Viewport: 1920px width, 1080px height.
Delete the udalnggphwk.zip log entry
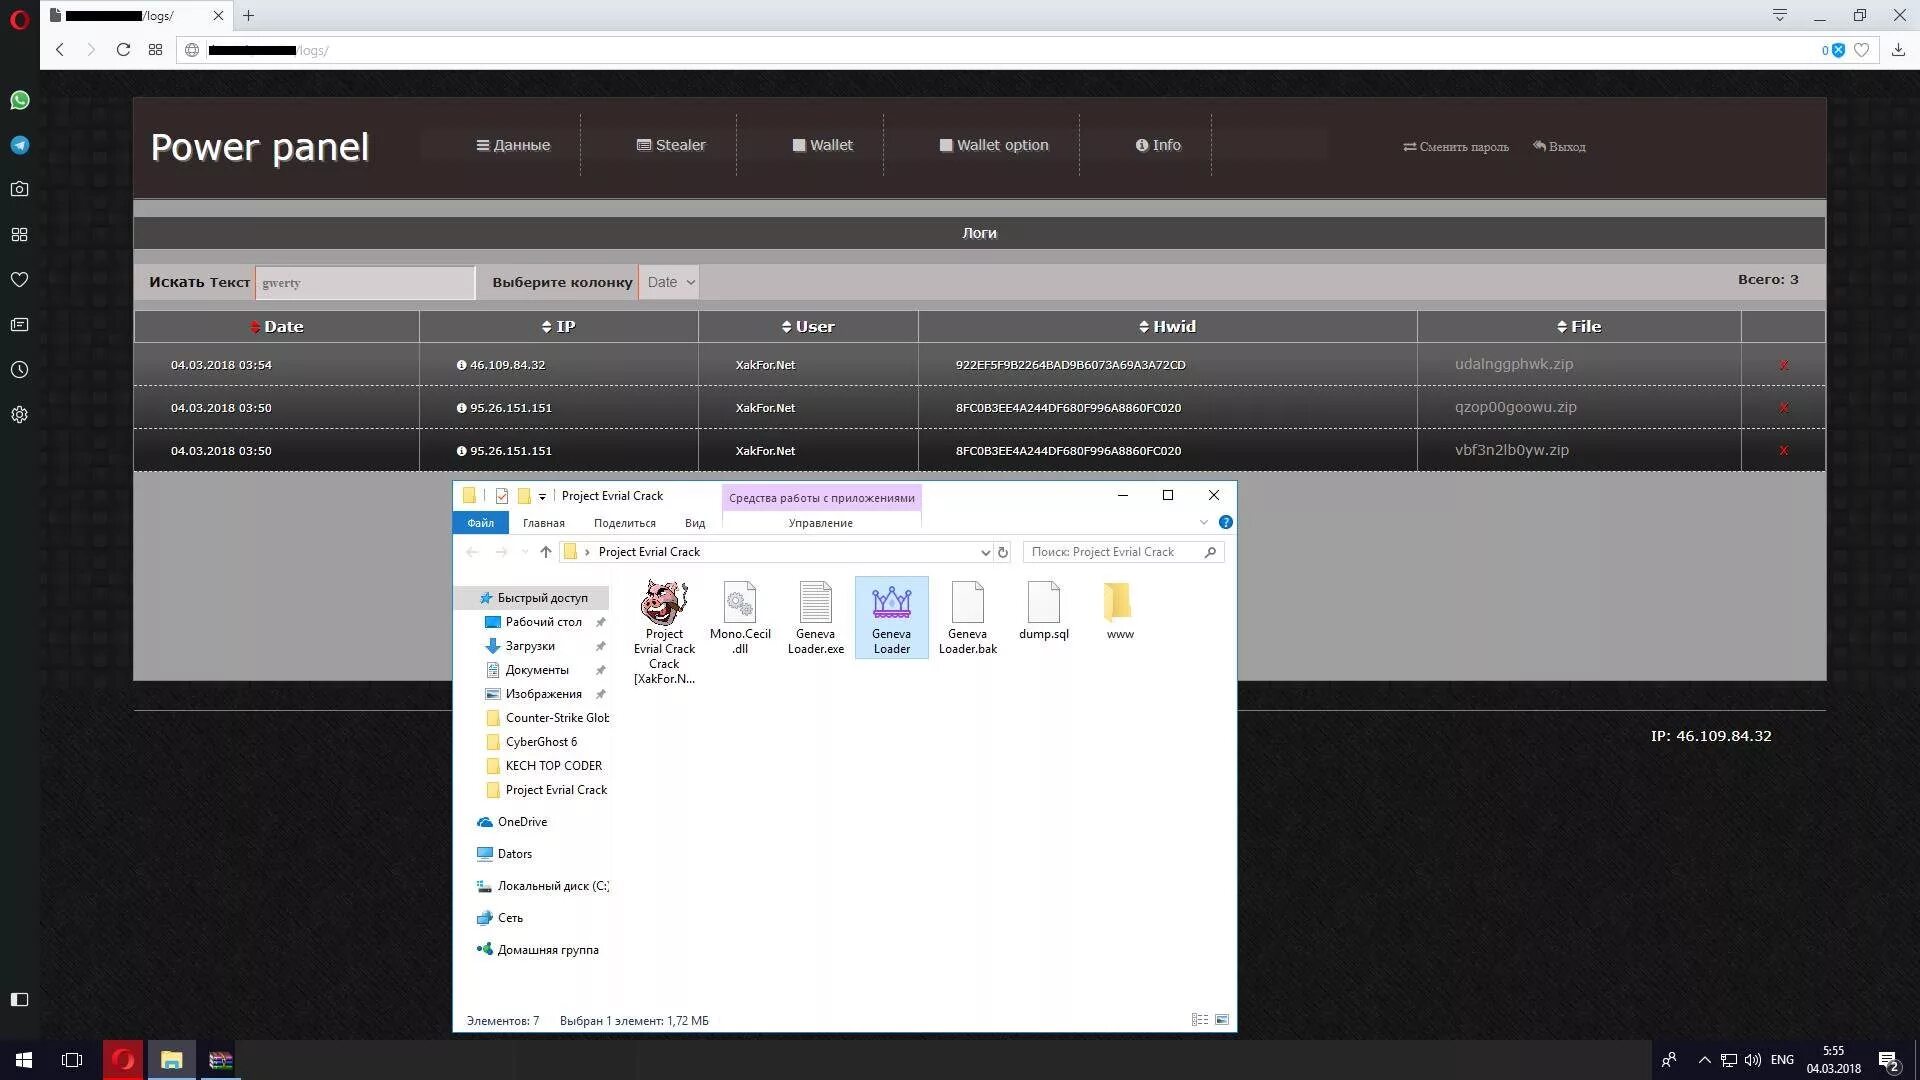pos(1783,365)
